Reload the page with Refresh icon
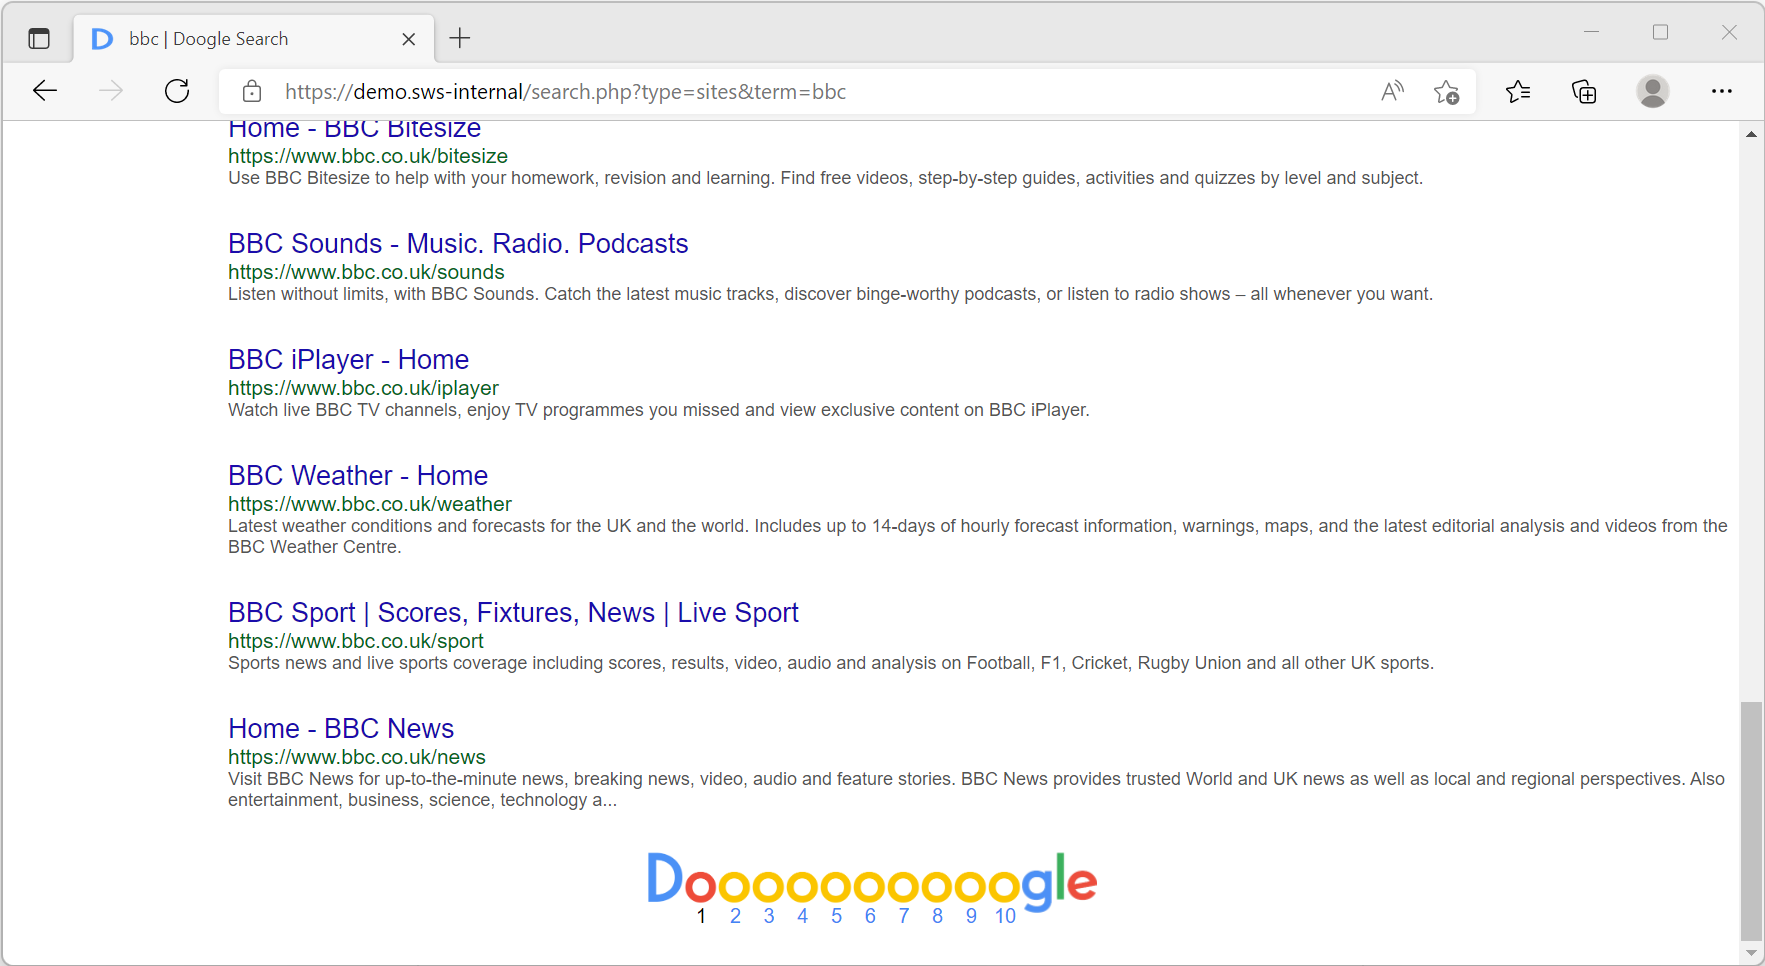Screen dimensions: 1765x966 click(x=177, y=91)
